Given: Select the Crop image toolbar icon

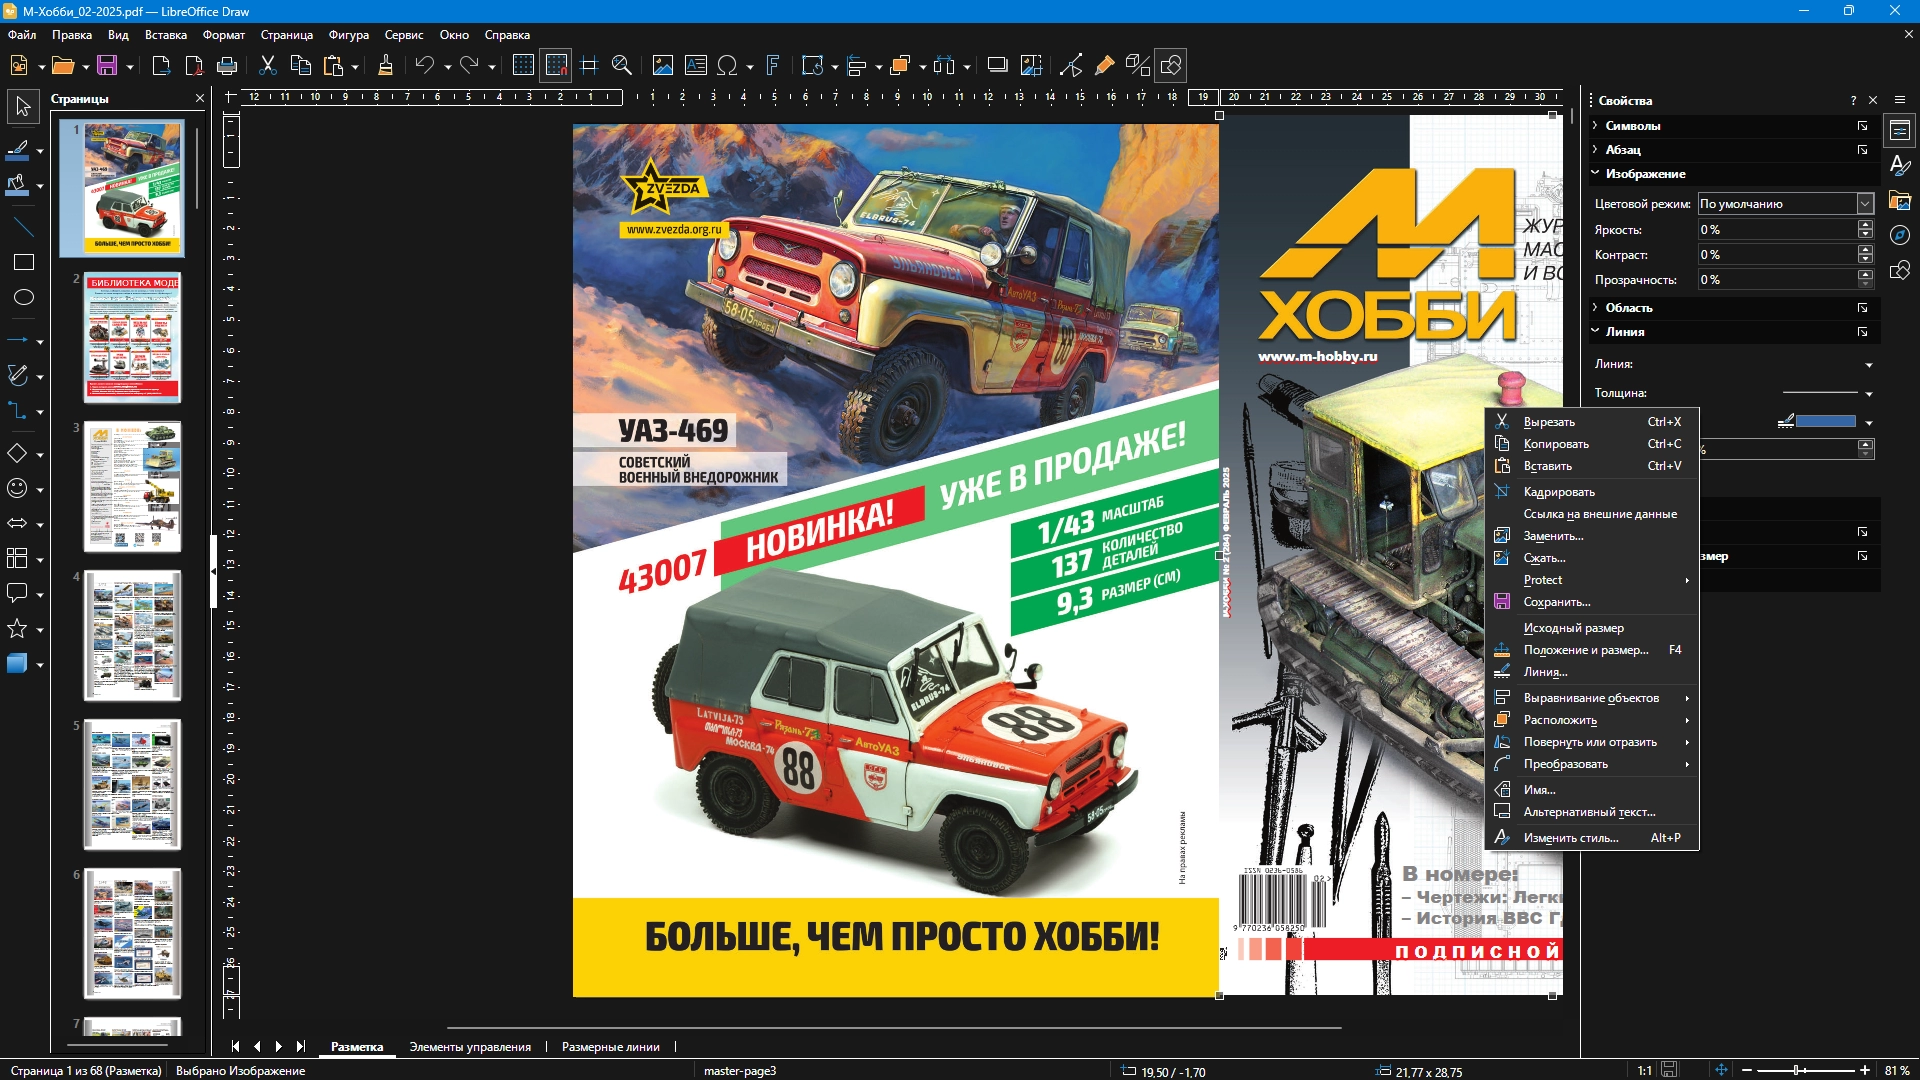Looking at the screenshot, I should [x=1032, y=66].
